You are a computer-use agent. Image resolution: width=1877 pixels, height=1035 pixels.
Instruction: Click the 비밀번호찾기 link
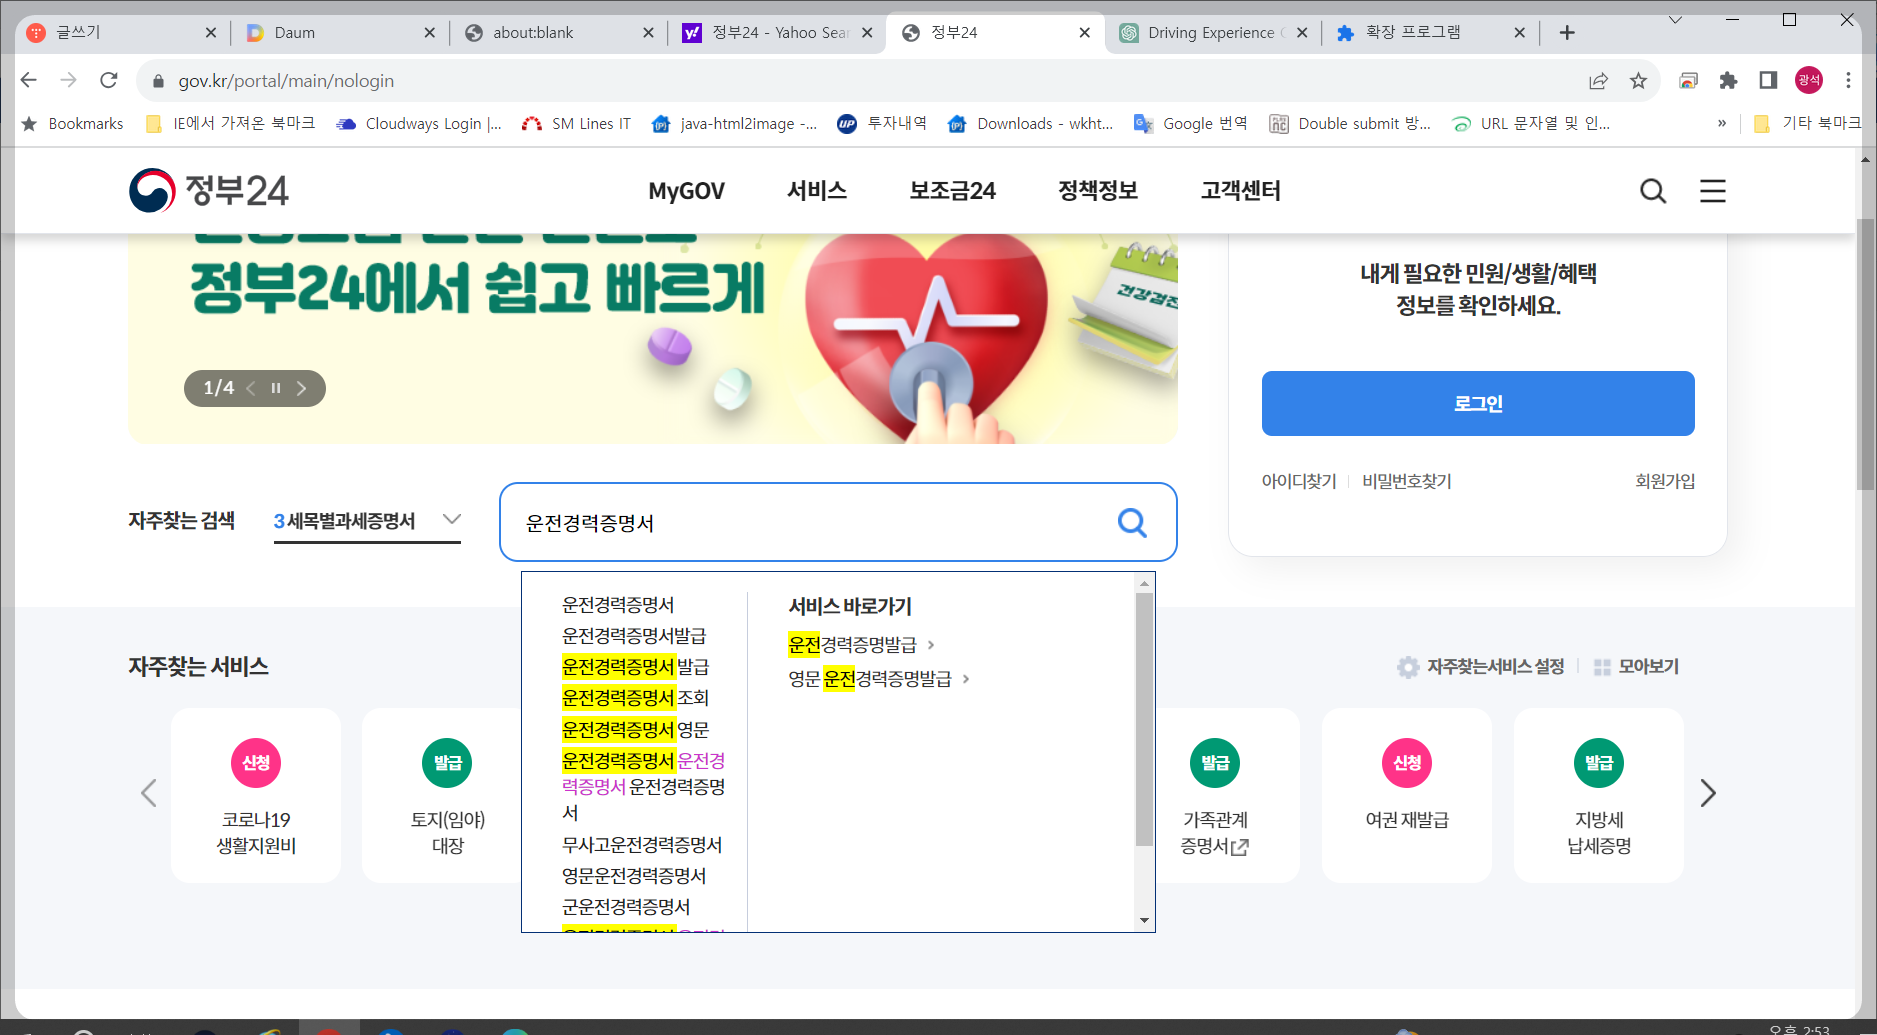(1407, 481)
